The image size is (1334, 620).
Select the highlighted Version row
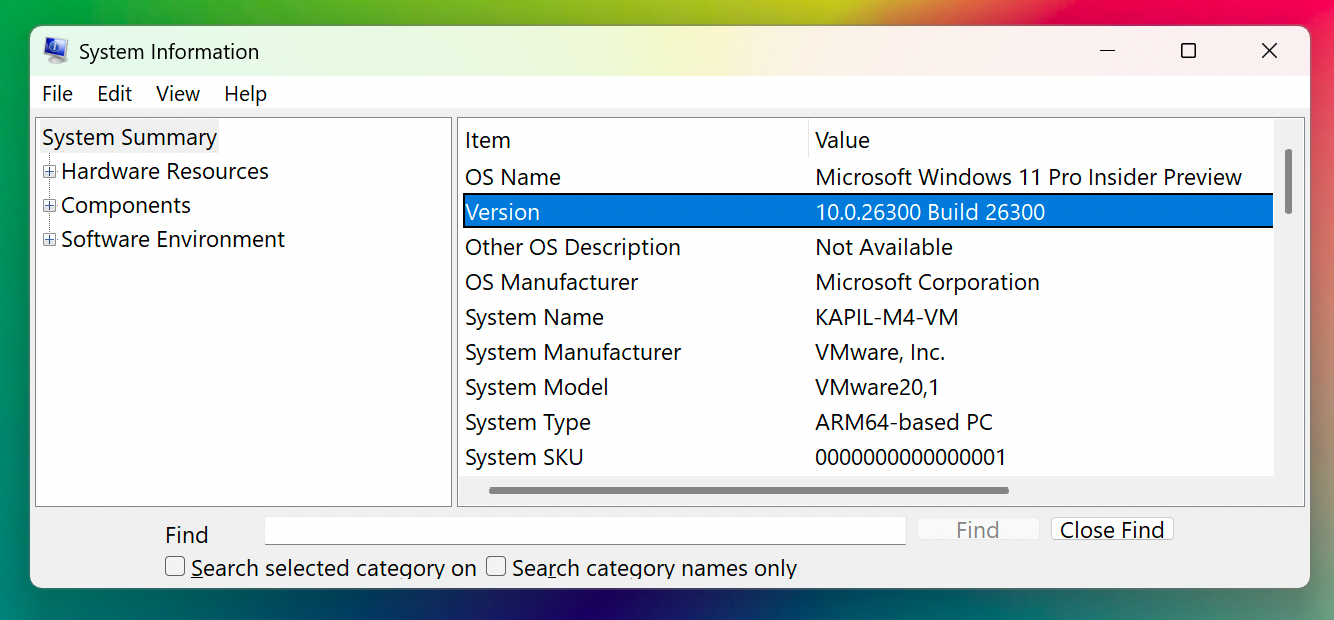coord(867,212)
